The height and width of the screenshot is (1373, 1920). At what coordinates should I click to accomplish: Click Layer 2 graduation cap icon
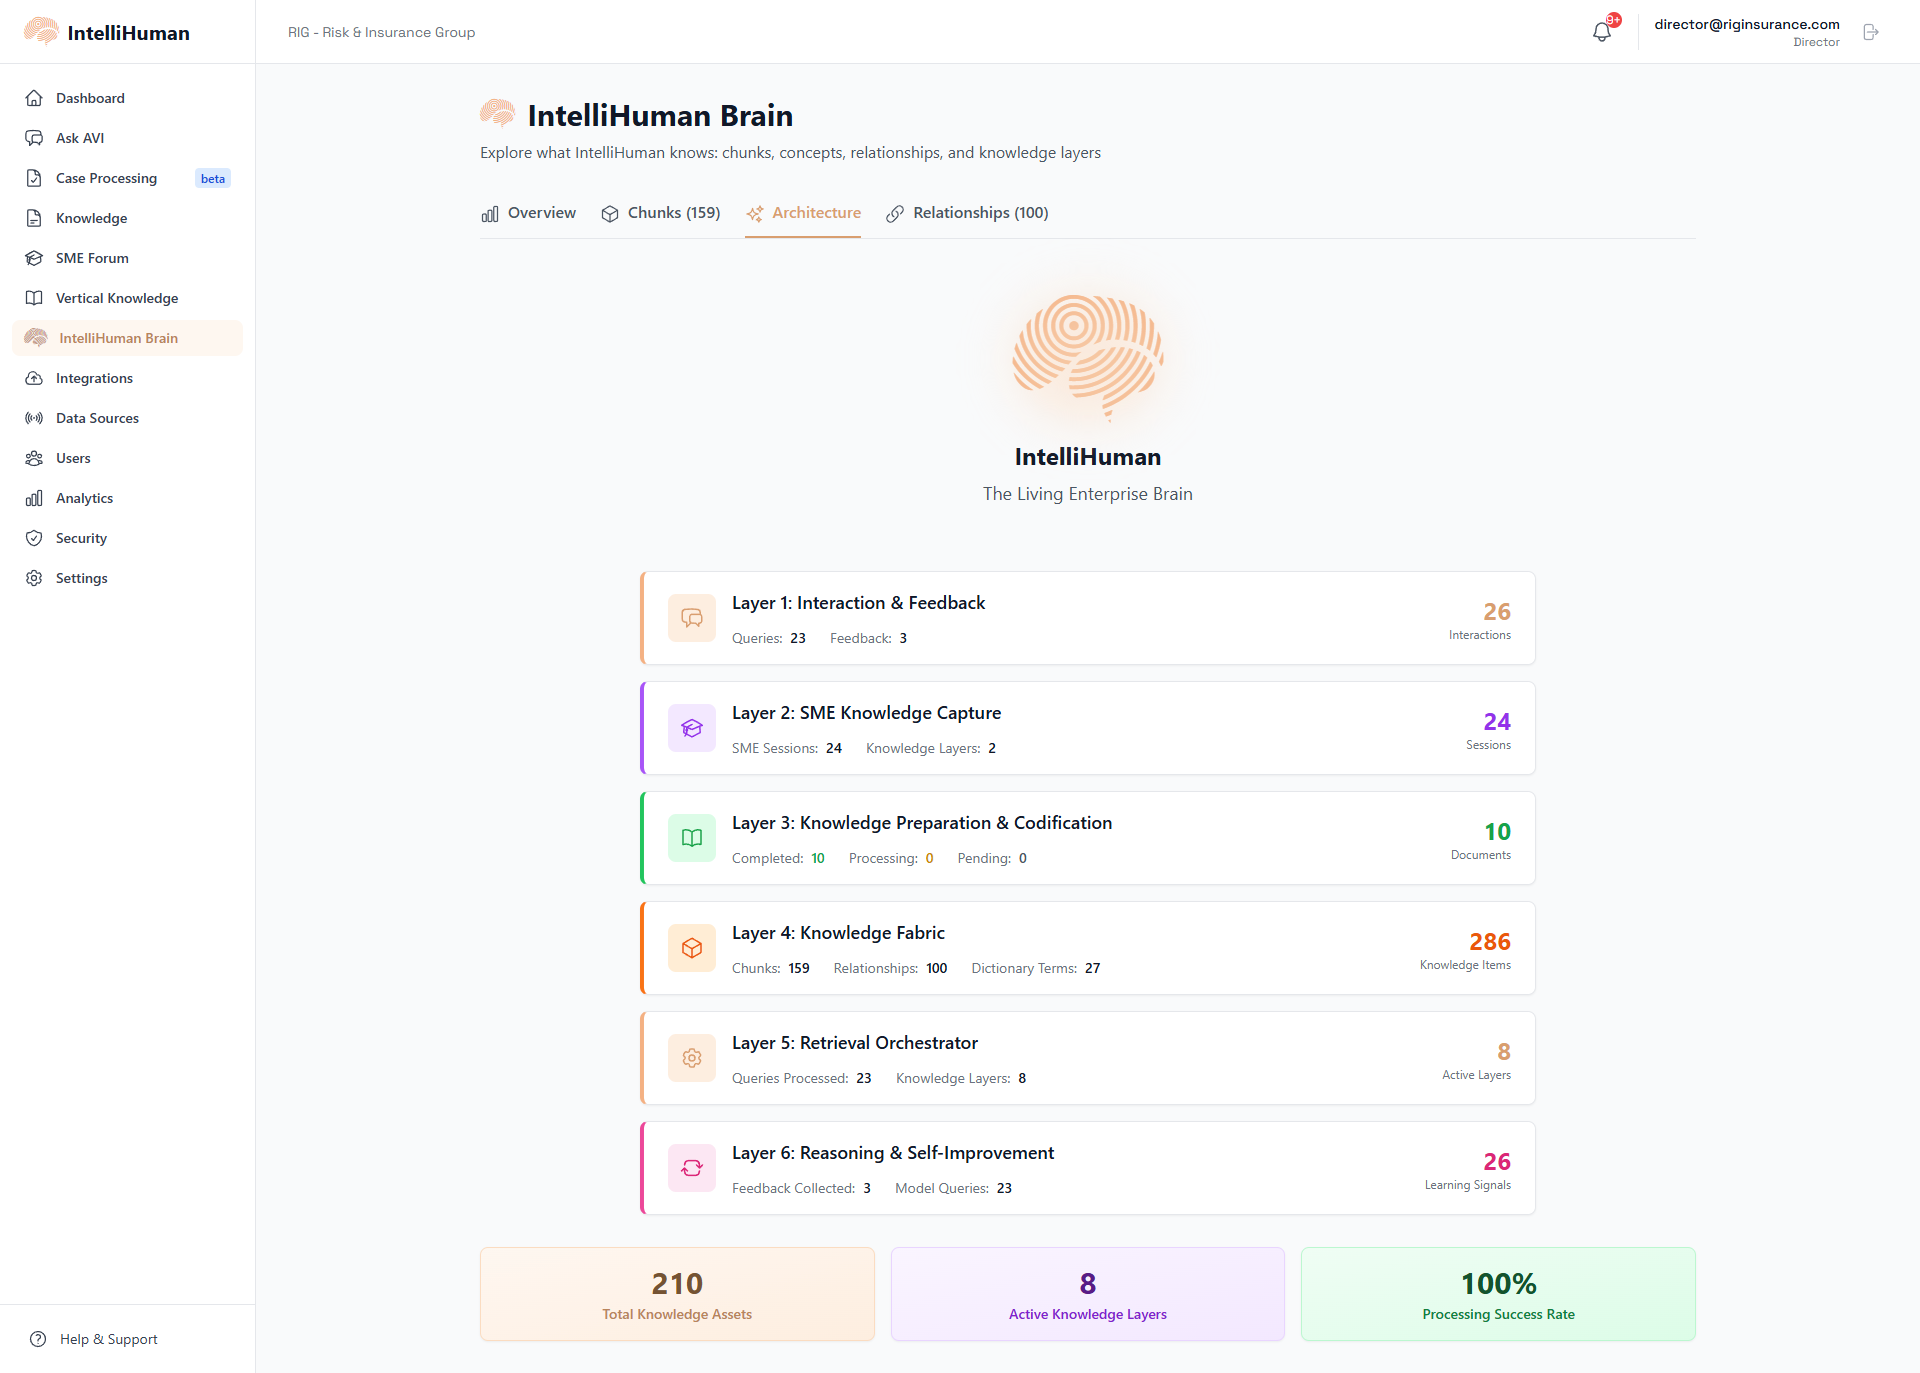[691, 728]
